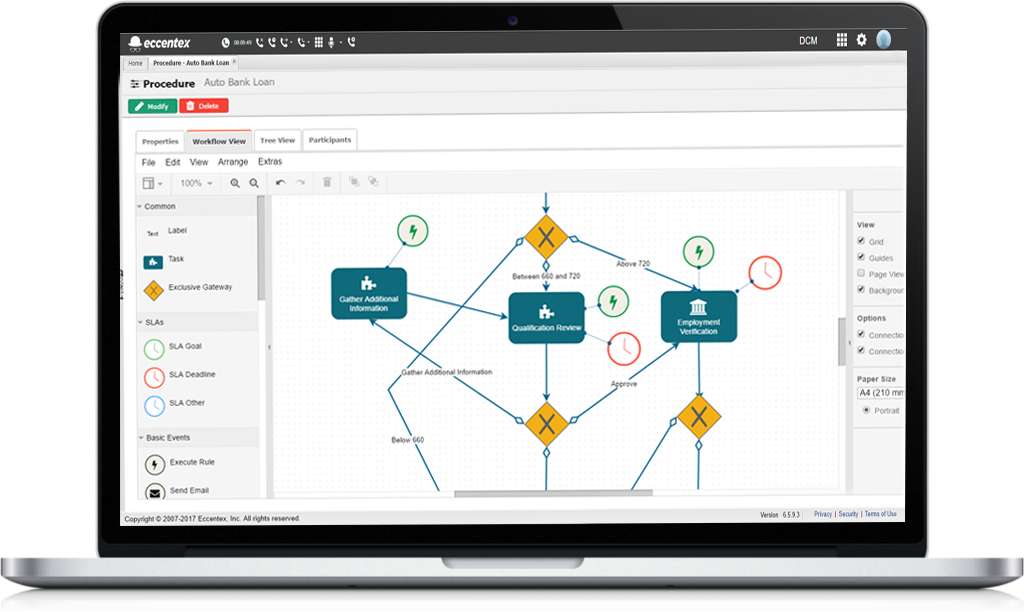Click the dial pad icon beside the microphone
This screenshot has height=612, width=1024.
[x=319, y=42]
